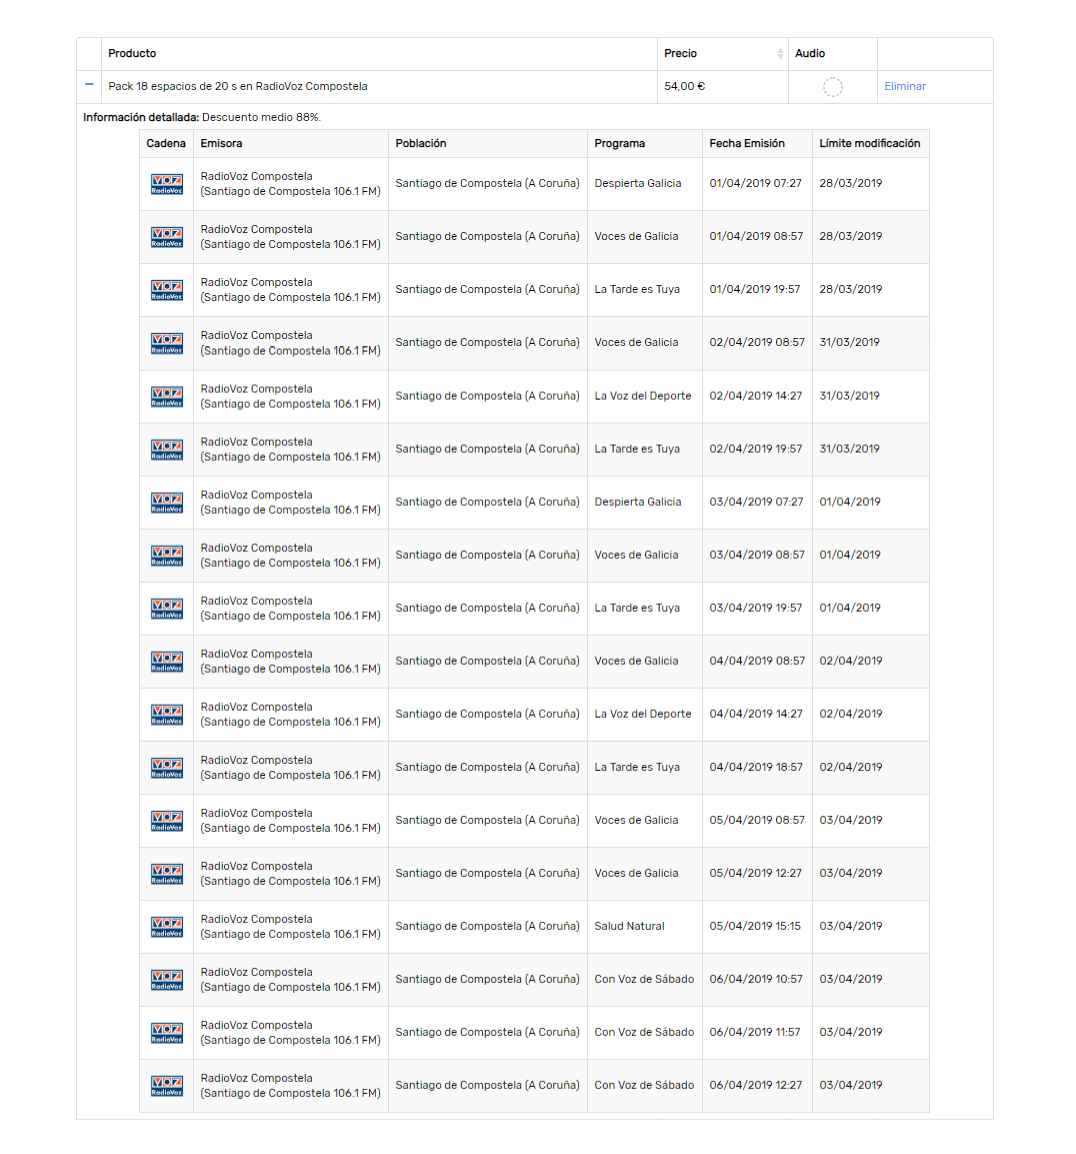Click emission date '04/04/2019 18:57'

click(x=756, y=767)
